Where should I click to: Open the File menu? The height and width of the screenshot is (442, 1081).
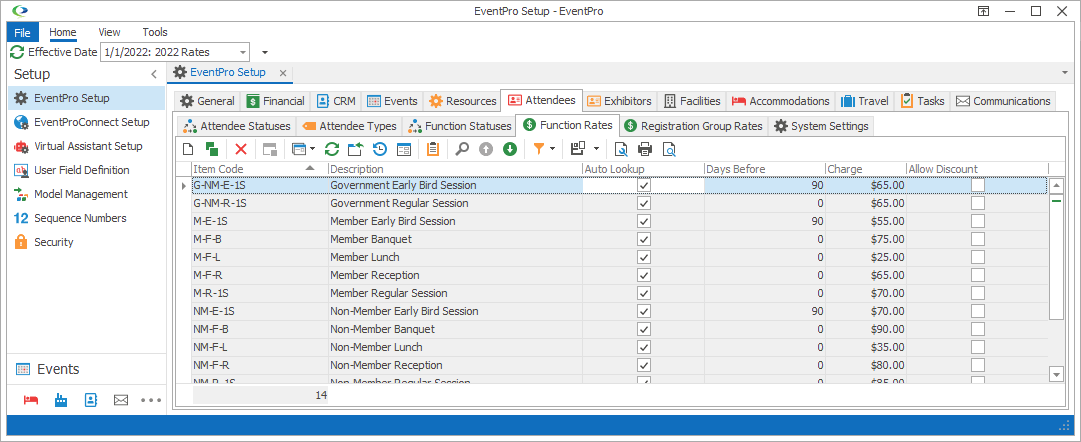pos(22,32)
